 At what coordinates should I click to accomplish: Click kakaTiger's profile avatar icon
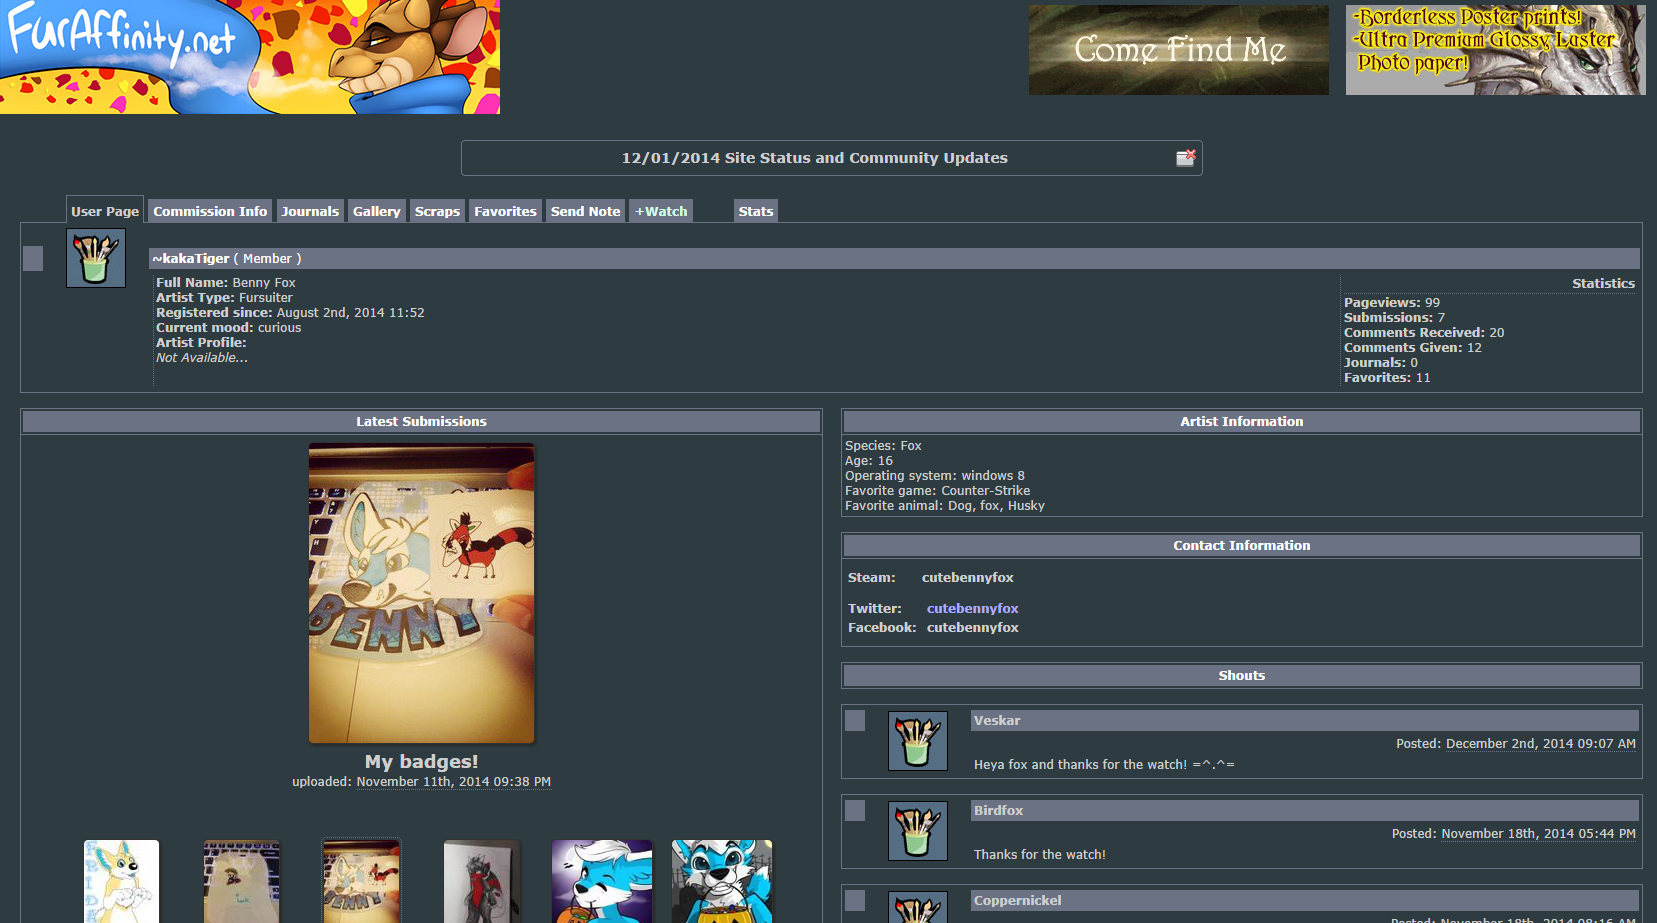(96, 258)
